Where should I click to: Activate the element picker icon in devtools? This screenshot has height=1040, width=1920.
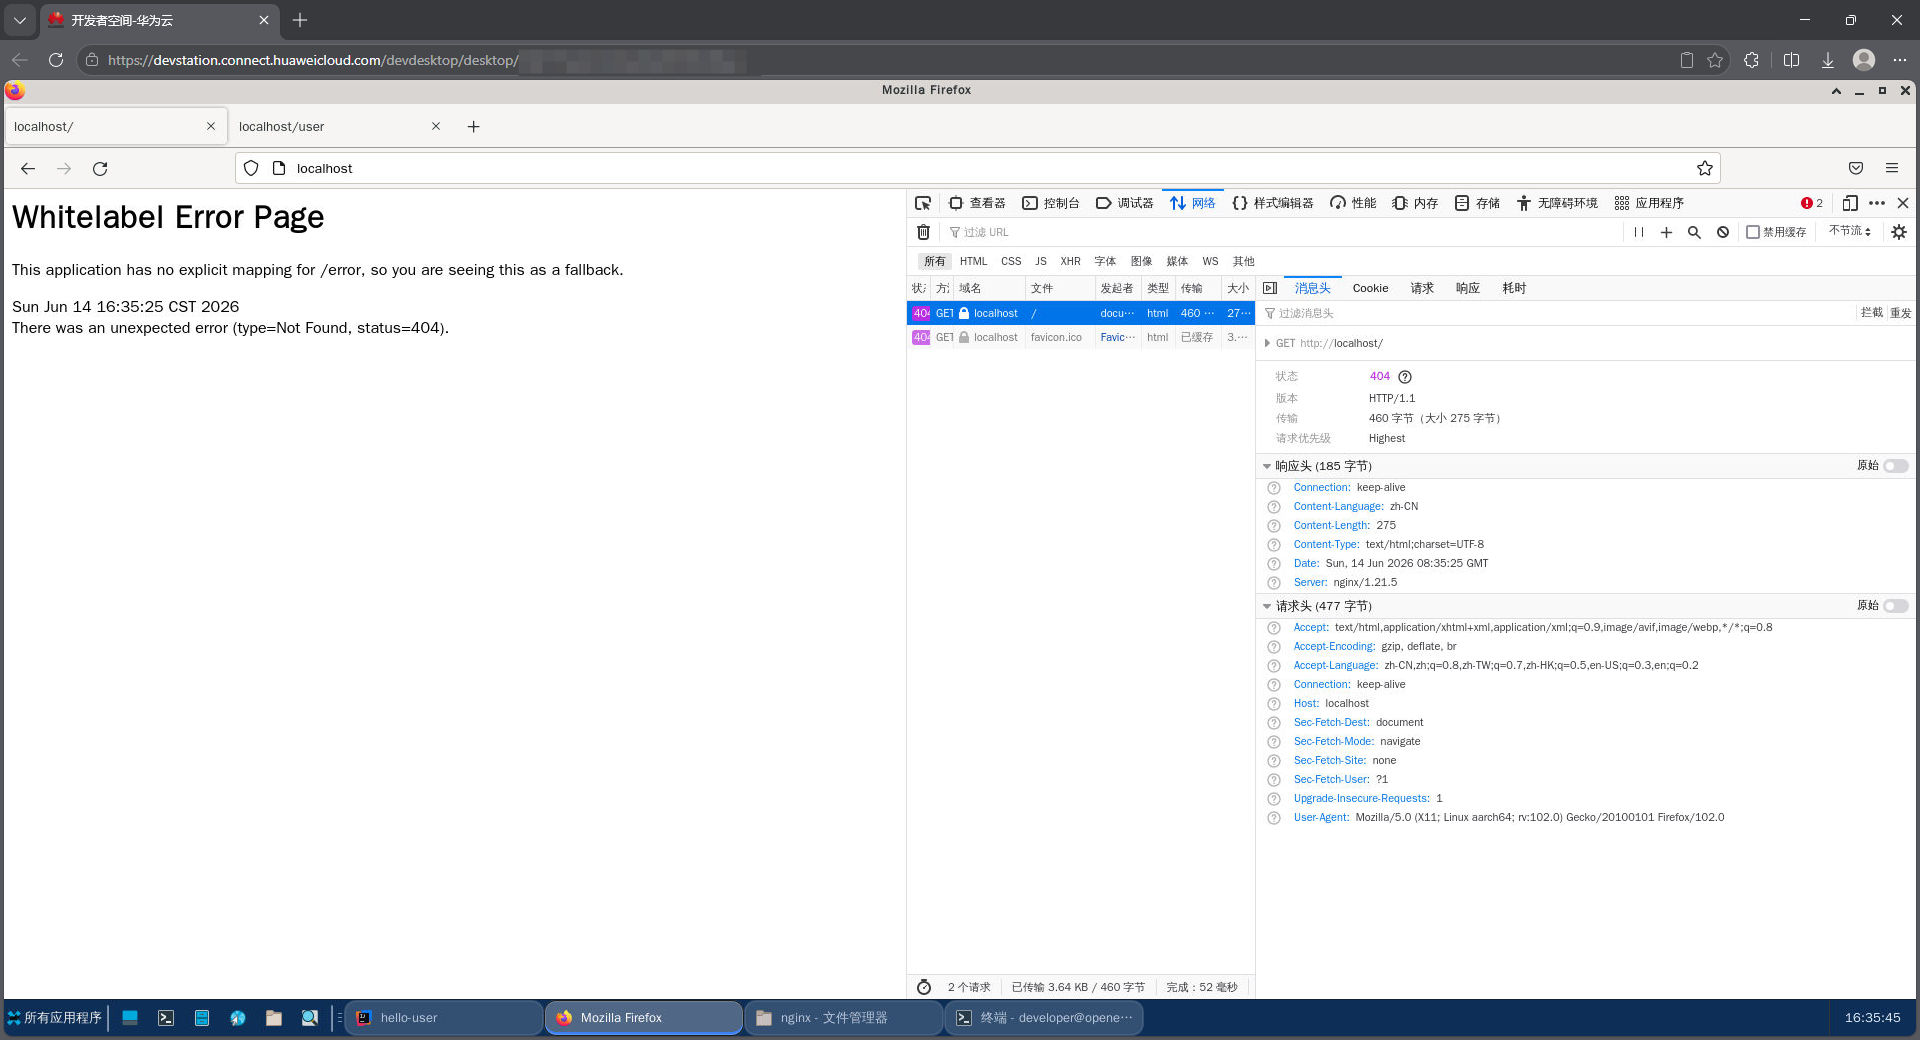click(923, 203)
